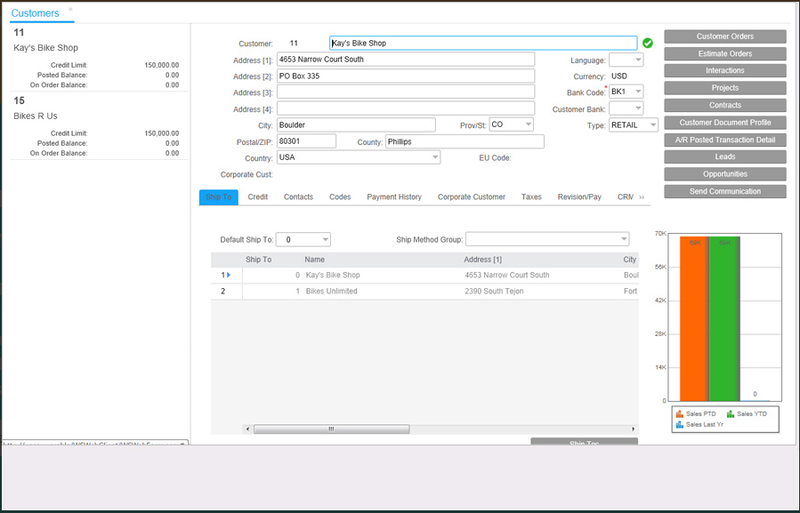The width and height of the screenshot is (800, 513).
Task: Select the Customers main tab
Action: pos(35,13)
